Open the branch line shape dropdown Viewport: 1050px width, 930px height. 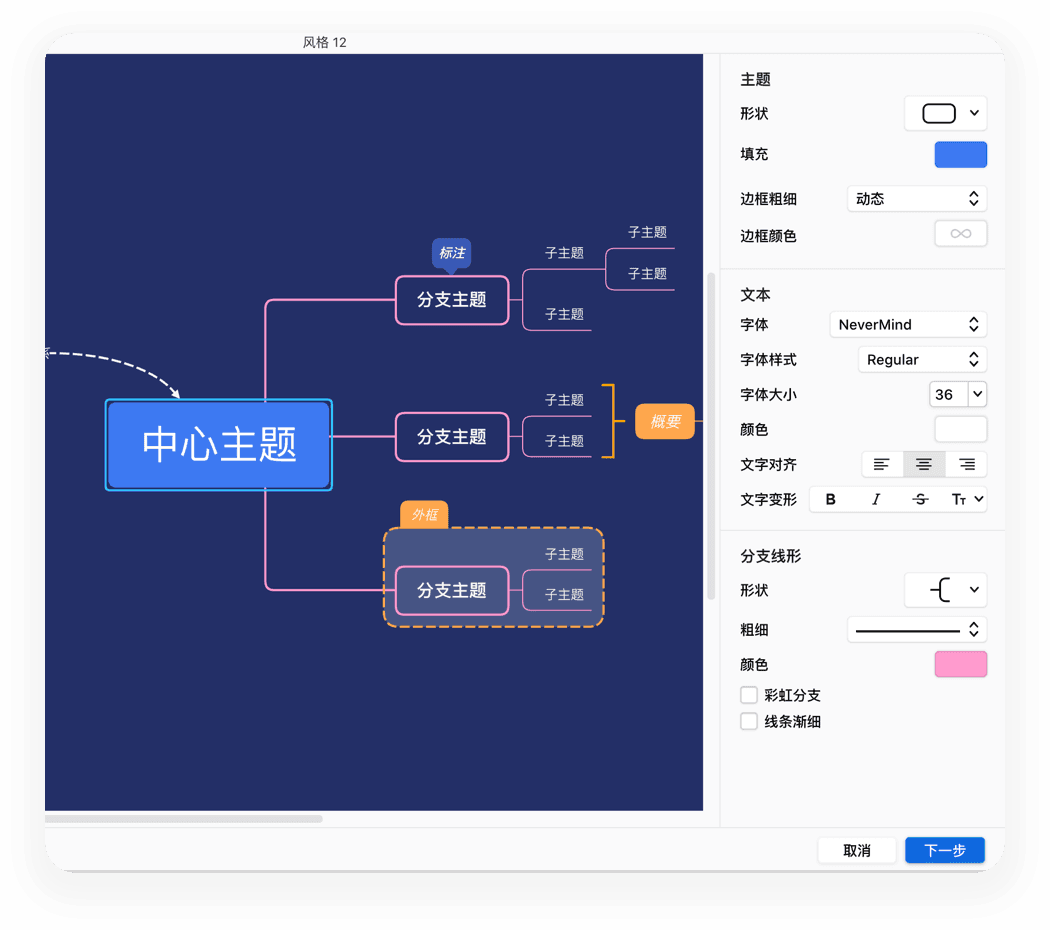point(945,590)
